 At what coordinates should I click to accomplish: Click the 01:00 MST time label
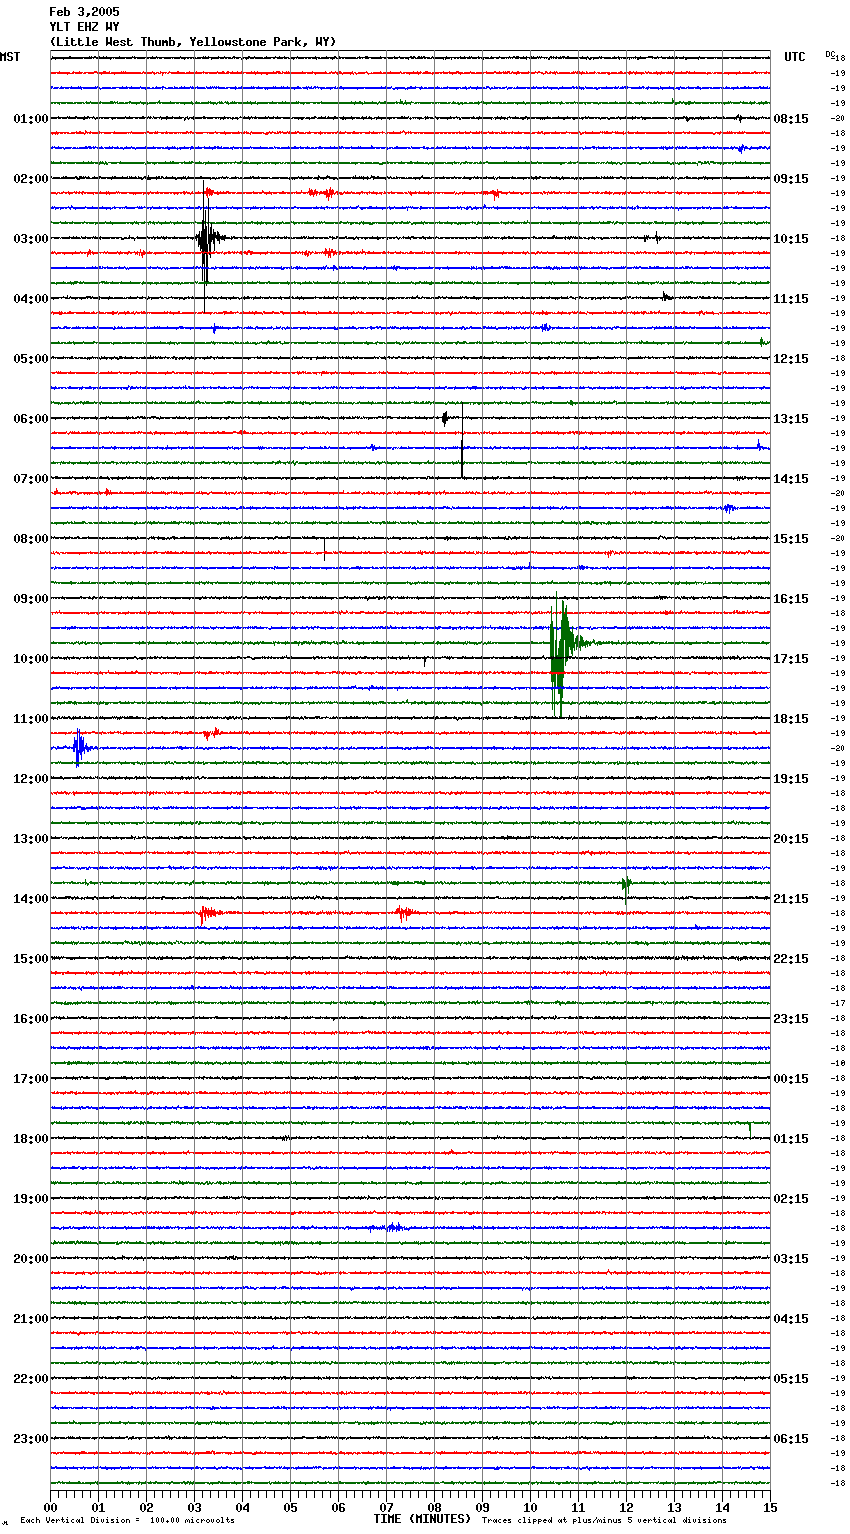click(31, 119)
